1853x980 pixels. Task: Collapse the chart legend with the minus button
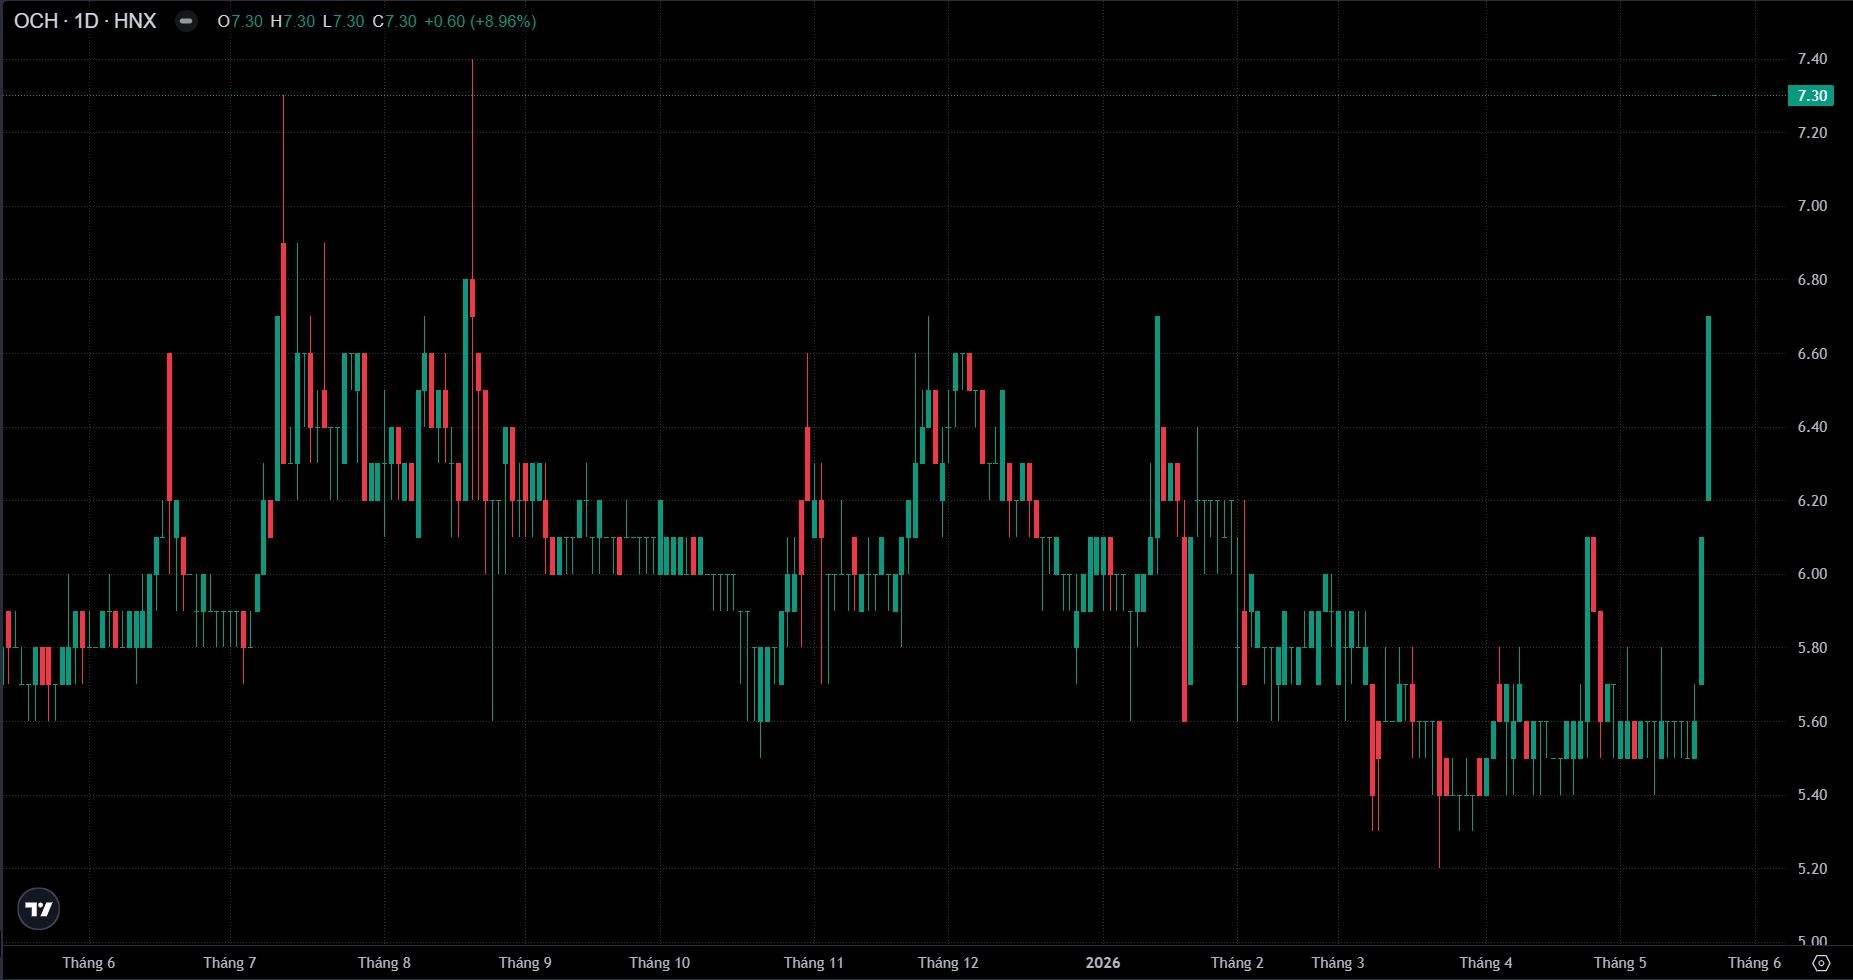click(x=186, y=21)
